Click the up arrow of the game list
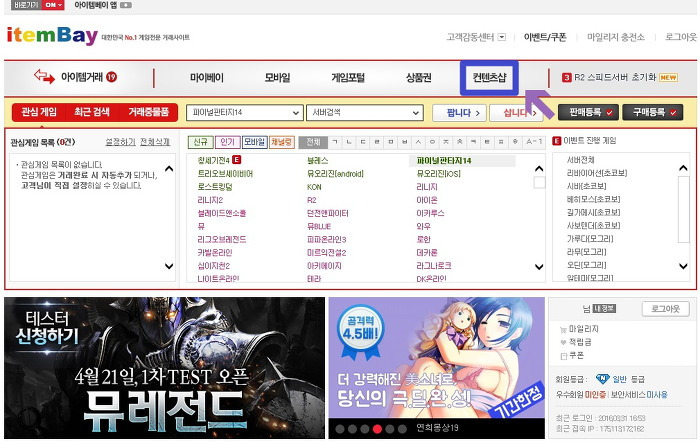 click(539, 169)
